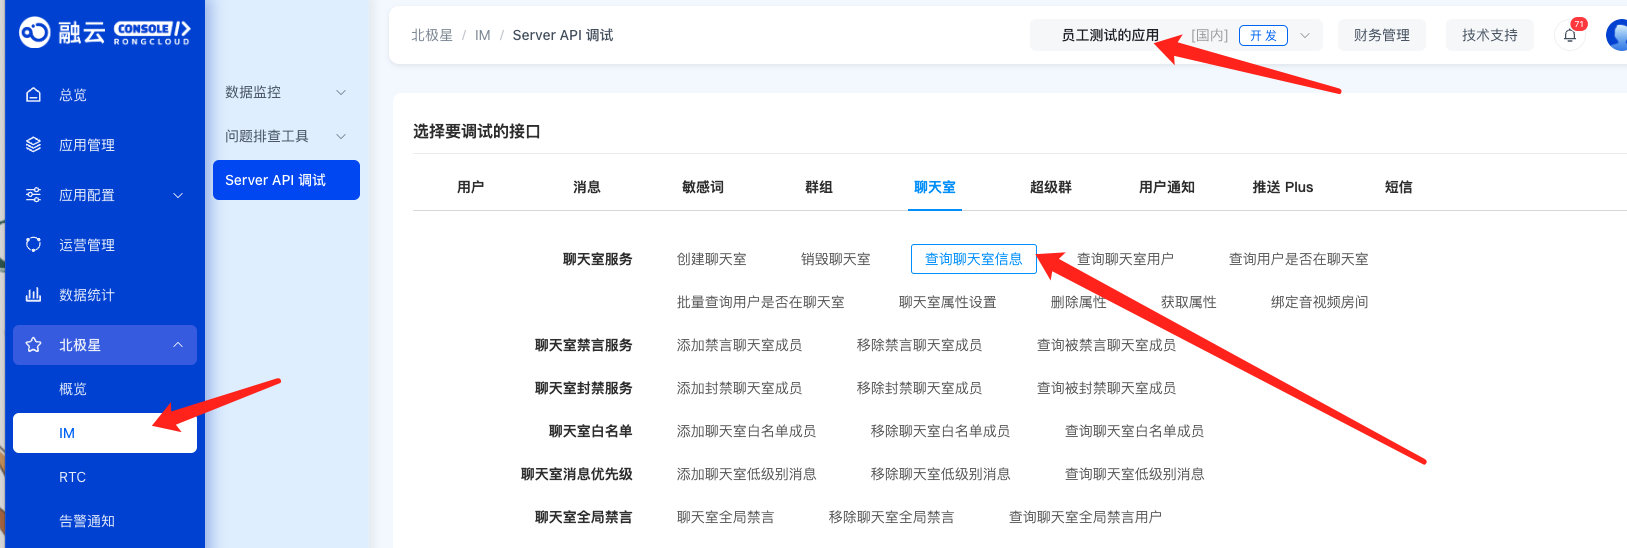Expand the 数据监控 submenu

[x=341, y=92]
